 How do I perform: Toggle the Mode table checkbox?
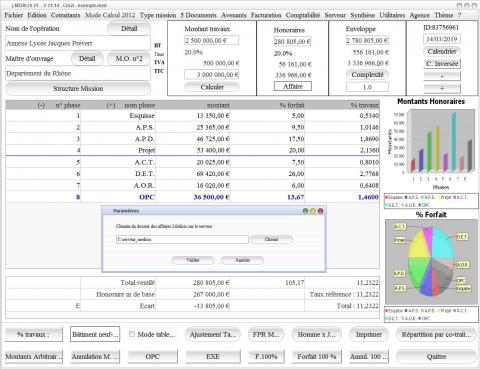[x=132, y=334]
